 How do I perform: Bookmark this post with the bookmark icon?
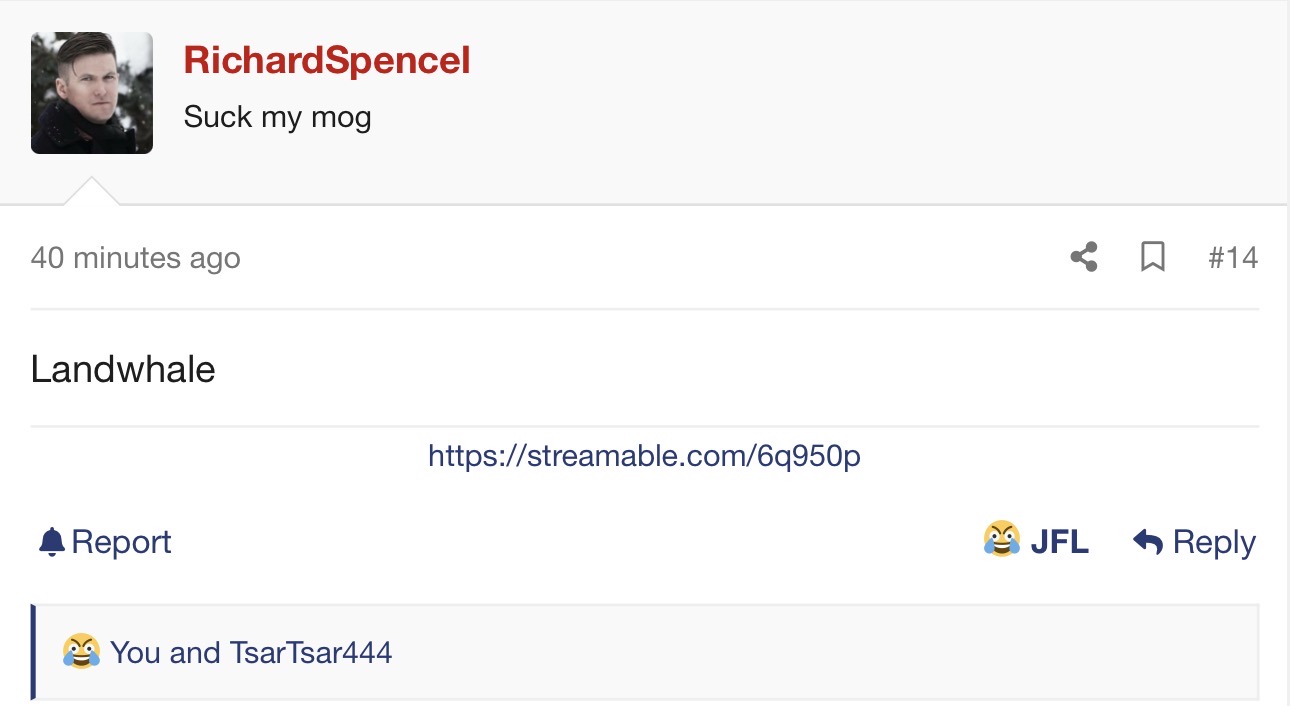tap(1153, 258)
